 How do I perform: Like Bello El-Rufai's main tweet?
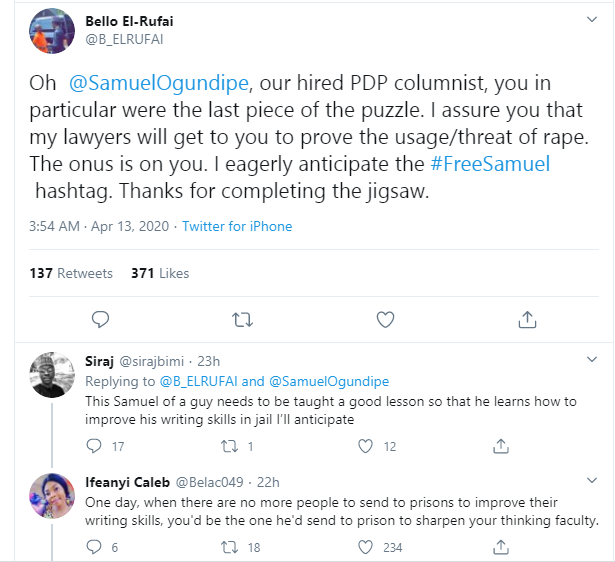point(385,320)
